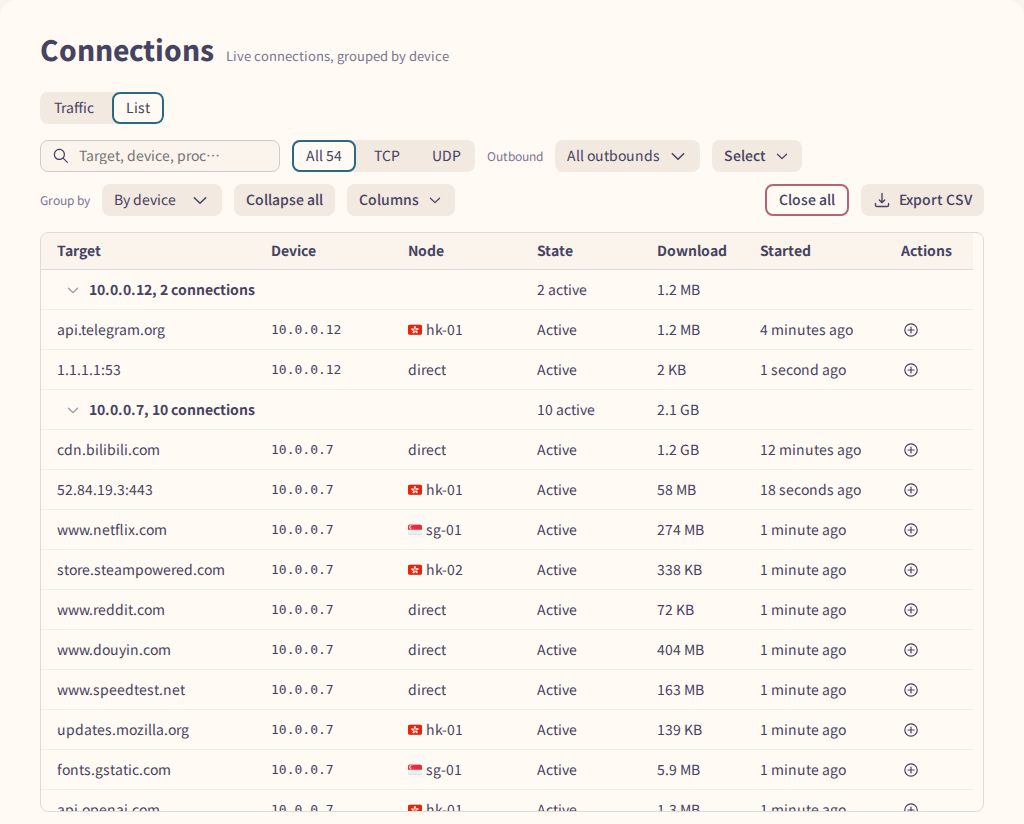This screenshot has height=824, width=1024.
Task: Click the Node column header
Action: [x=426, y=251]
